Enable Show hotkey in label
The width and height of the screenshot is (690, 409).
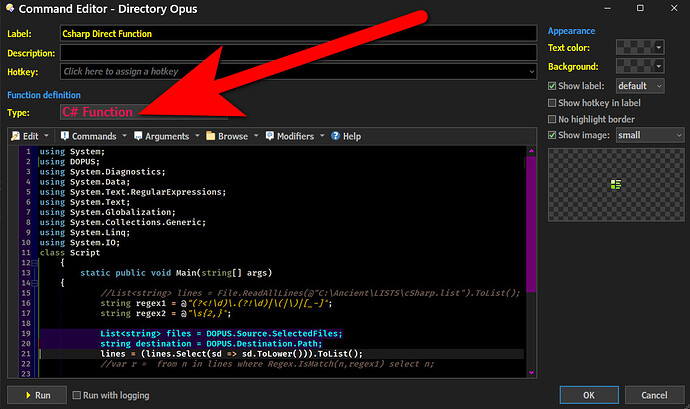tap(553, 102)
